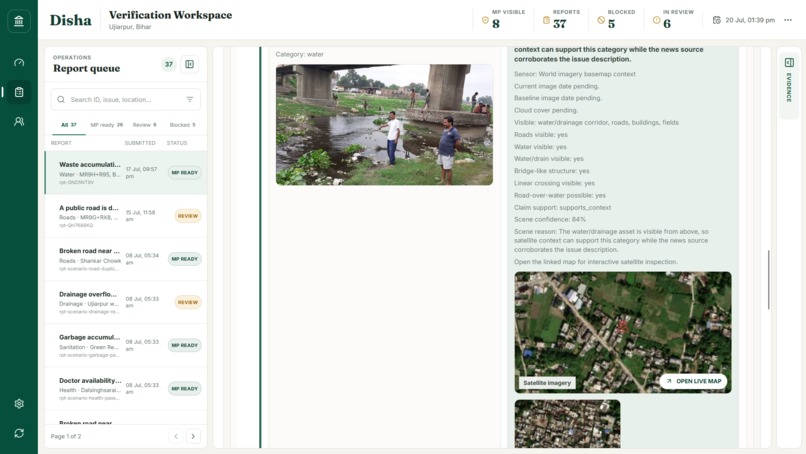Click the STATUS column header
This screenshot has height=454, width=806.
(x=177, y=143)
